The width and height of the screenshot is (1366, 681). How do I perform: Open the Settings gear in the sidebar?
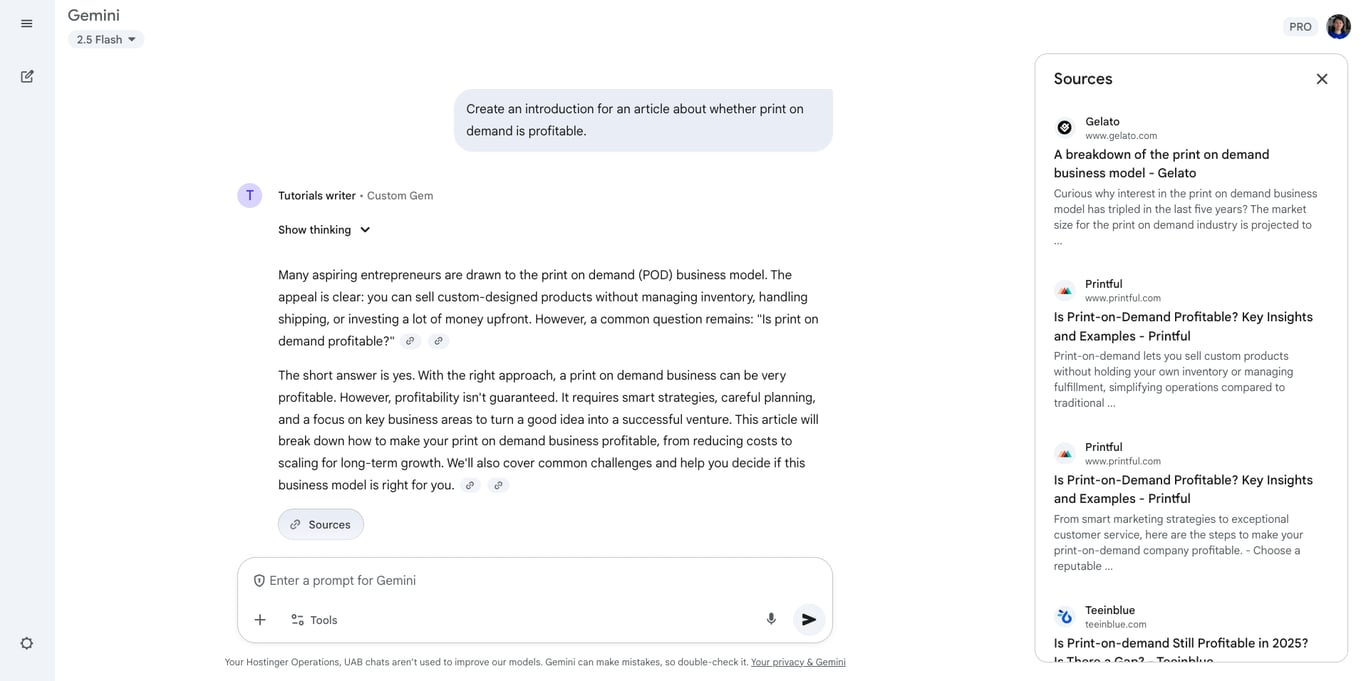coord(26,643)
